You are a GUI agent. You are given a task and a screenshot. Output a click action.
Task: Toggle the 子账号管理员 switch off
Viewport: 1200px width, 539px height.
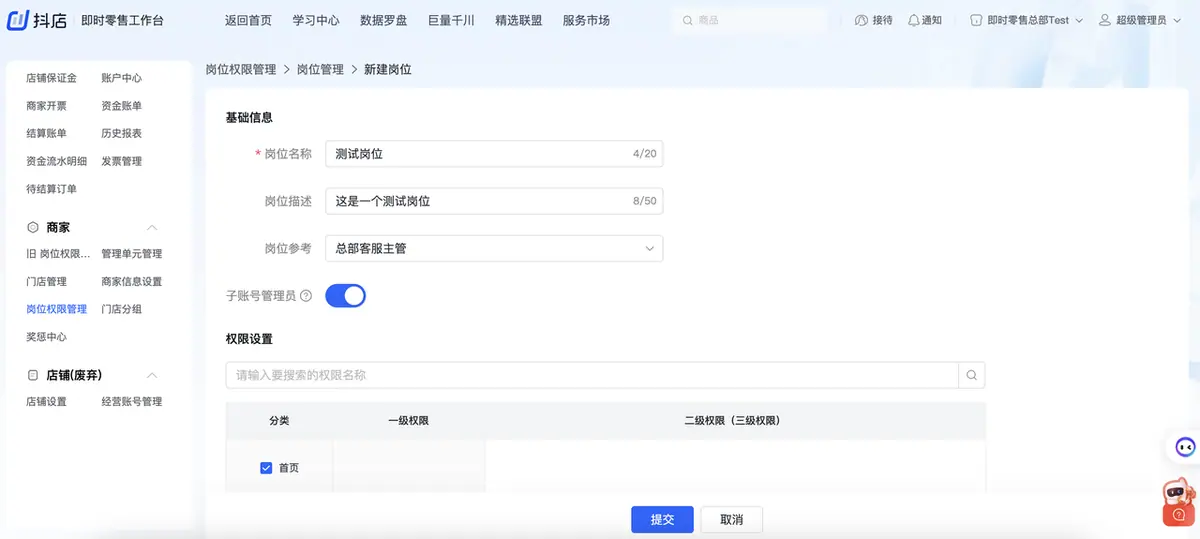pos(346,296)
